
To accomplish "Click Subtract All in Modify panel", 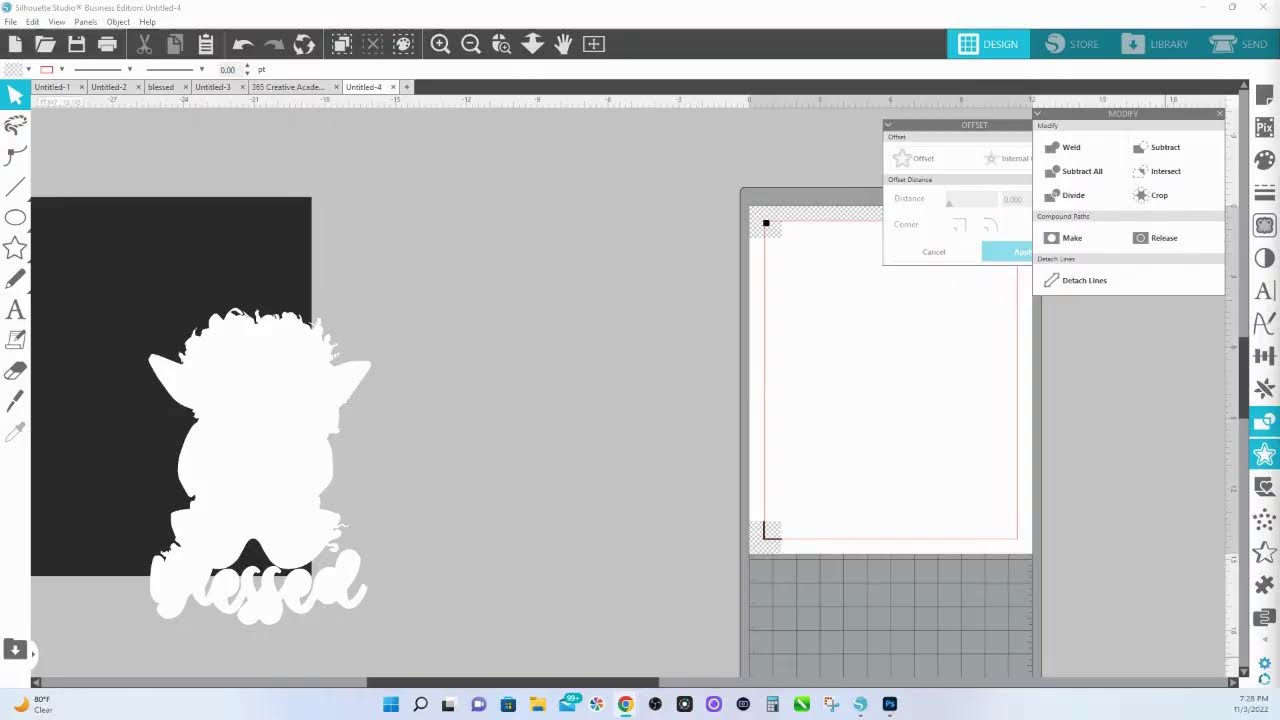I will tap(1073, 171).
